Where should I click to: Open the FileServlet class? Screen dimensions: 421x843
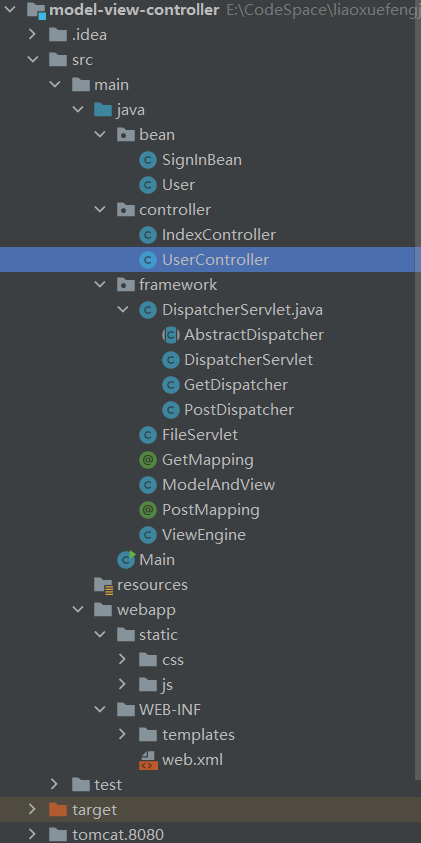click(x=200, y=435)
